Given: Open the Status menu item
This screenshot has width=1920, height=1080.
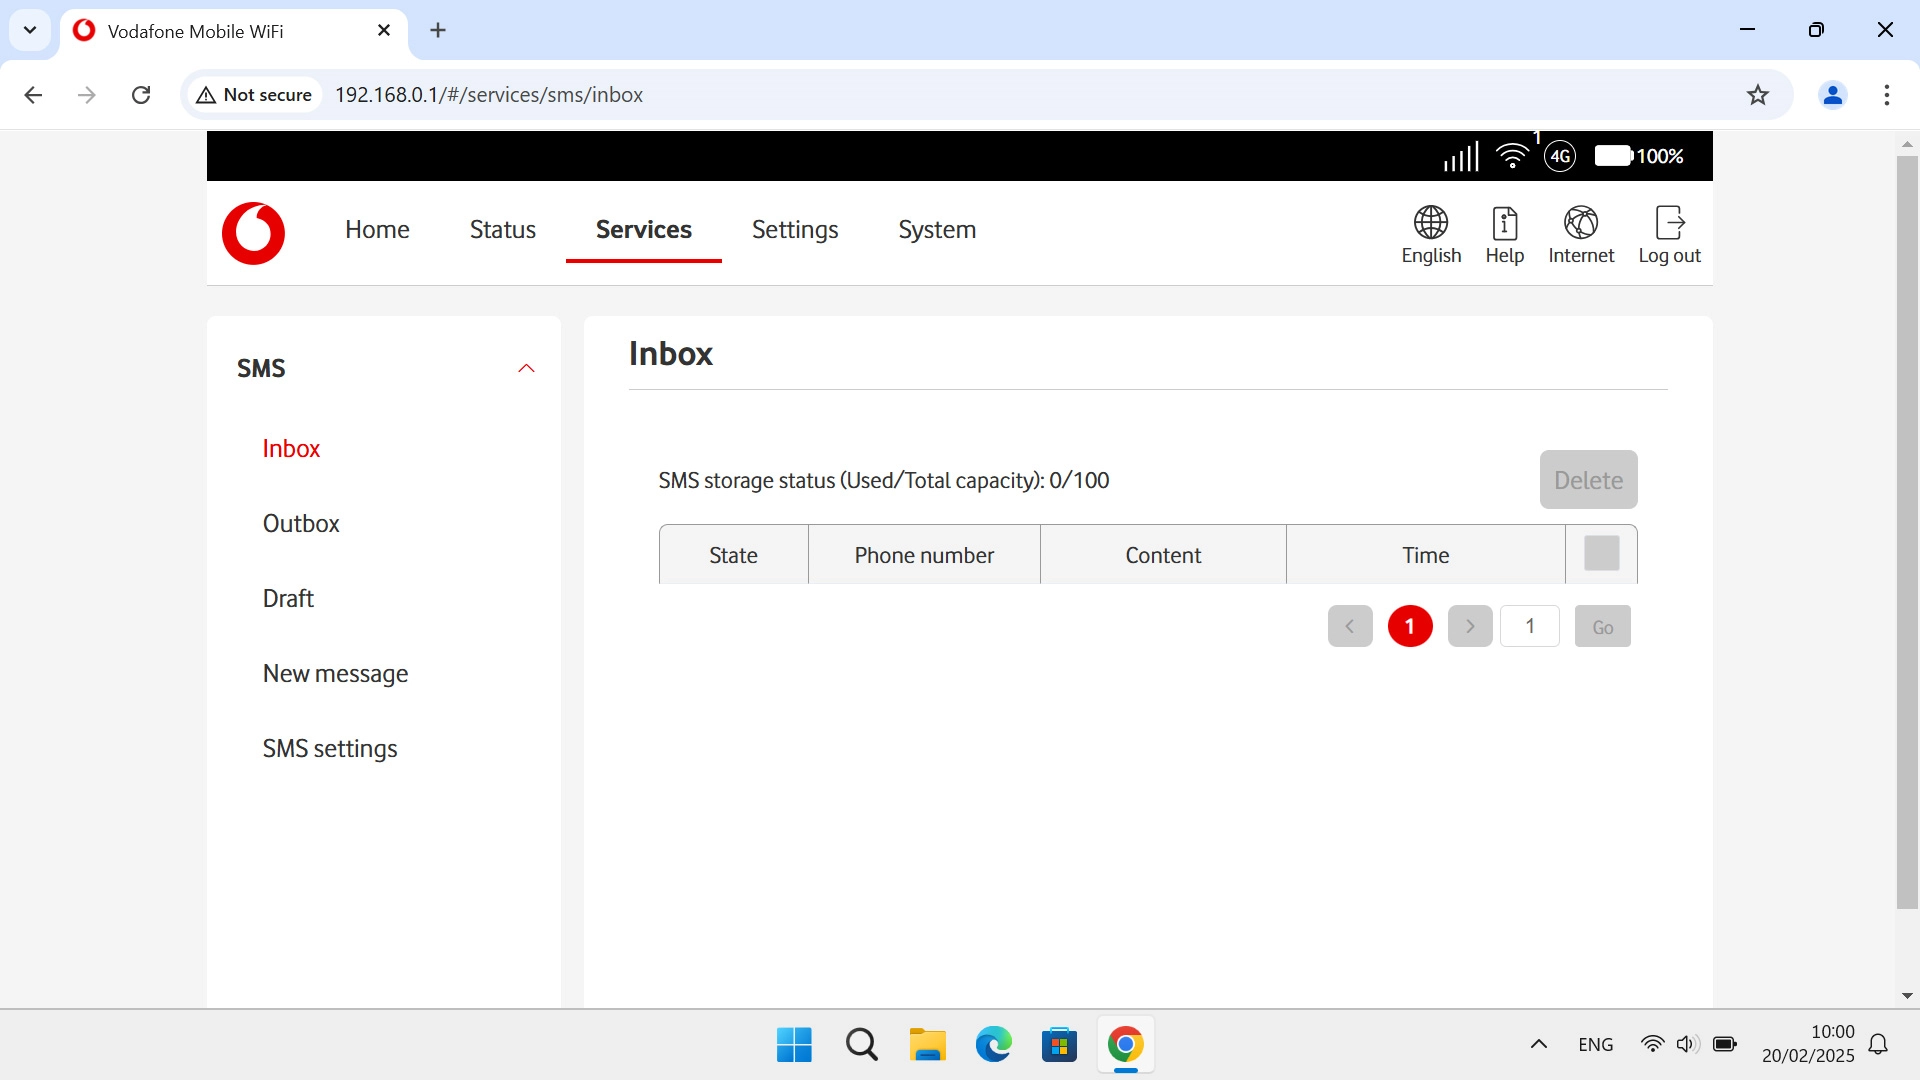Looking at the screenshot, I should click(x=502, y=230).
